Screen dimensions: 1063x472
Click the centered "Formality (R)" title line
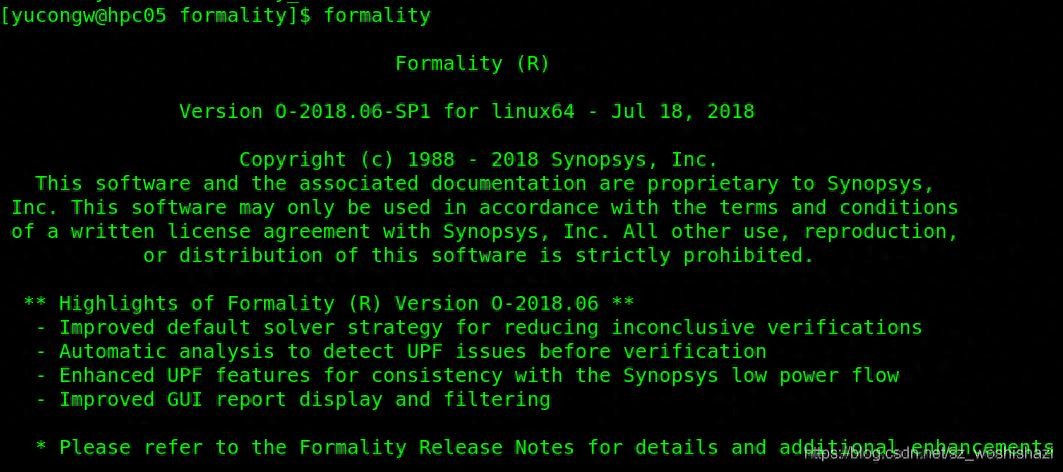point(472,64)
